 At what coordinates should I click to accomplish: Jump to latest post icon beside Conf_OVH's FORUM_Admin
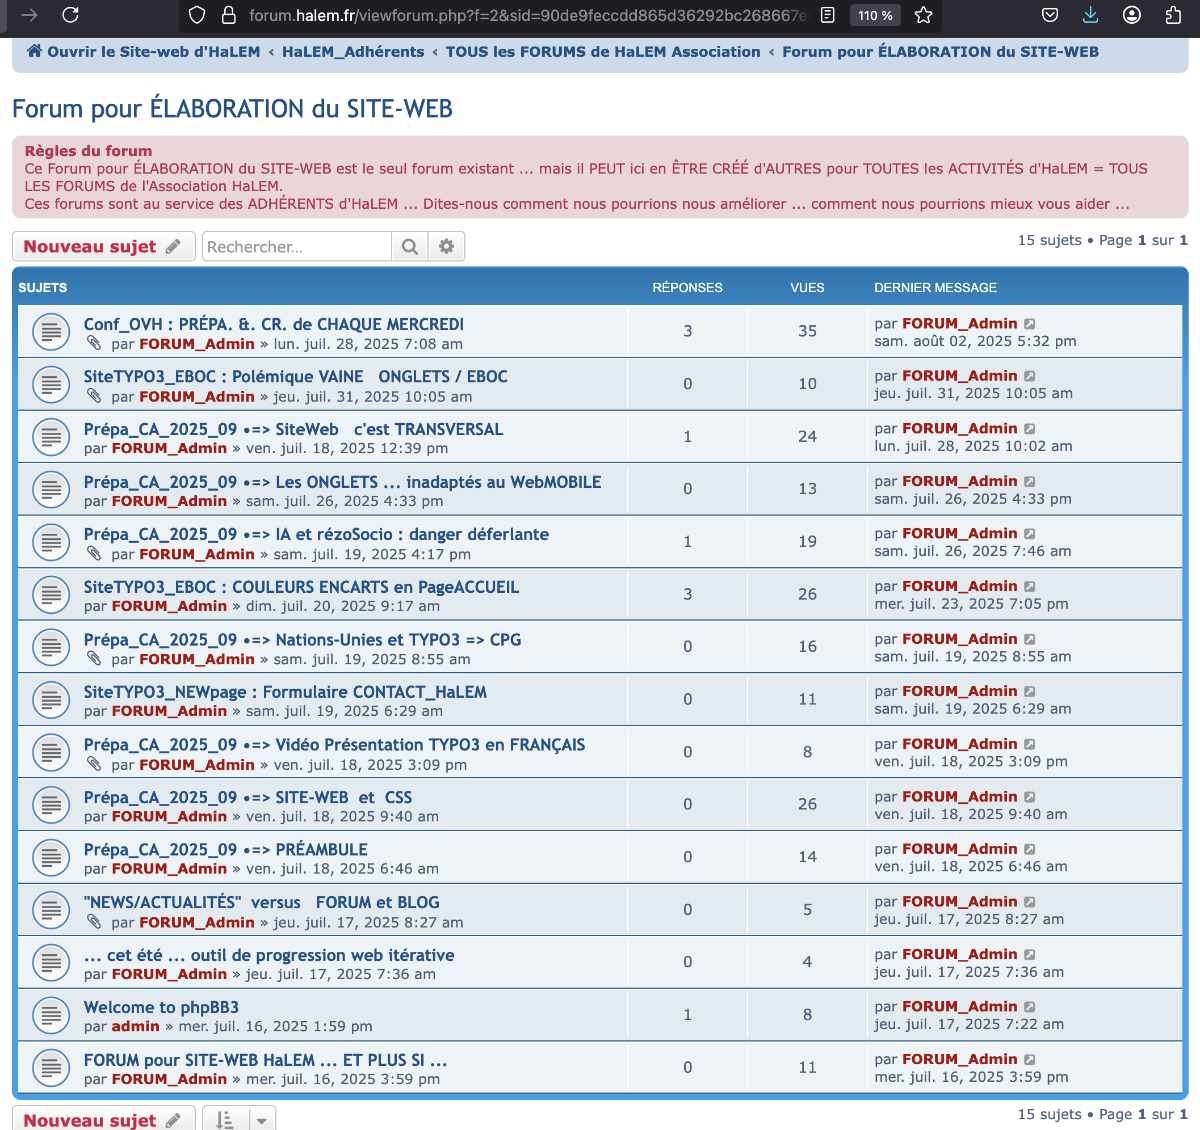click(1029, 323)
